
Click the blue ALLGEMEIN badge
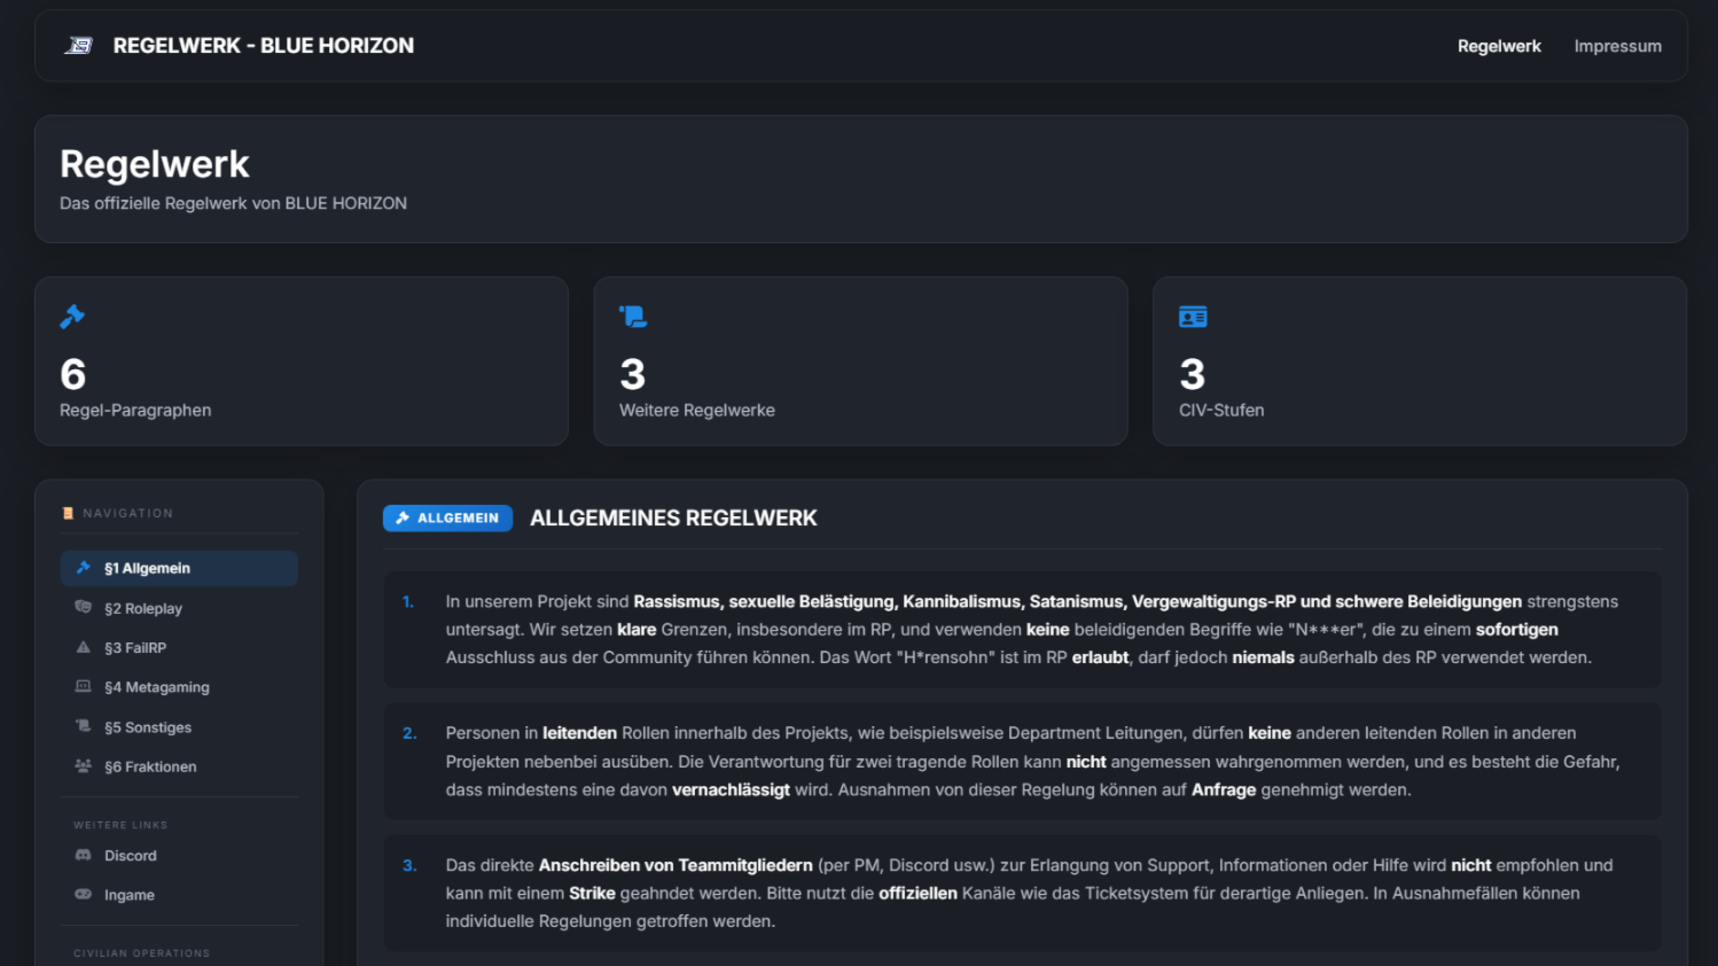pyautogui.click(x=447, y=518)
